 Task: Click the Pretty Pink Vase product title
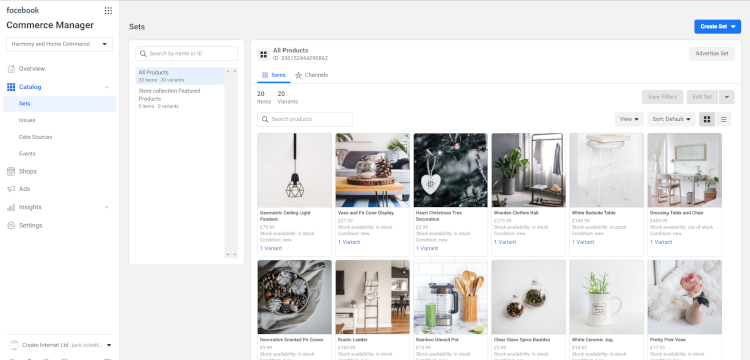click(x=667, y=340)
